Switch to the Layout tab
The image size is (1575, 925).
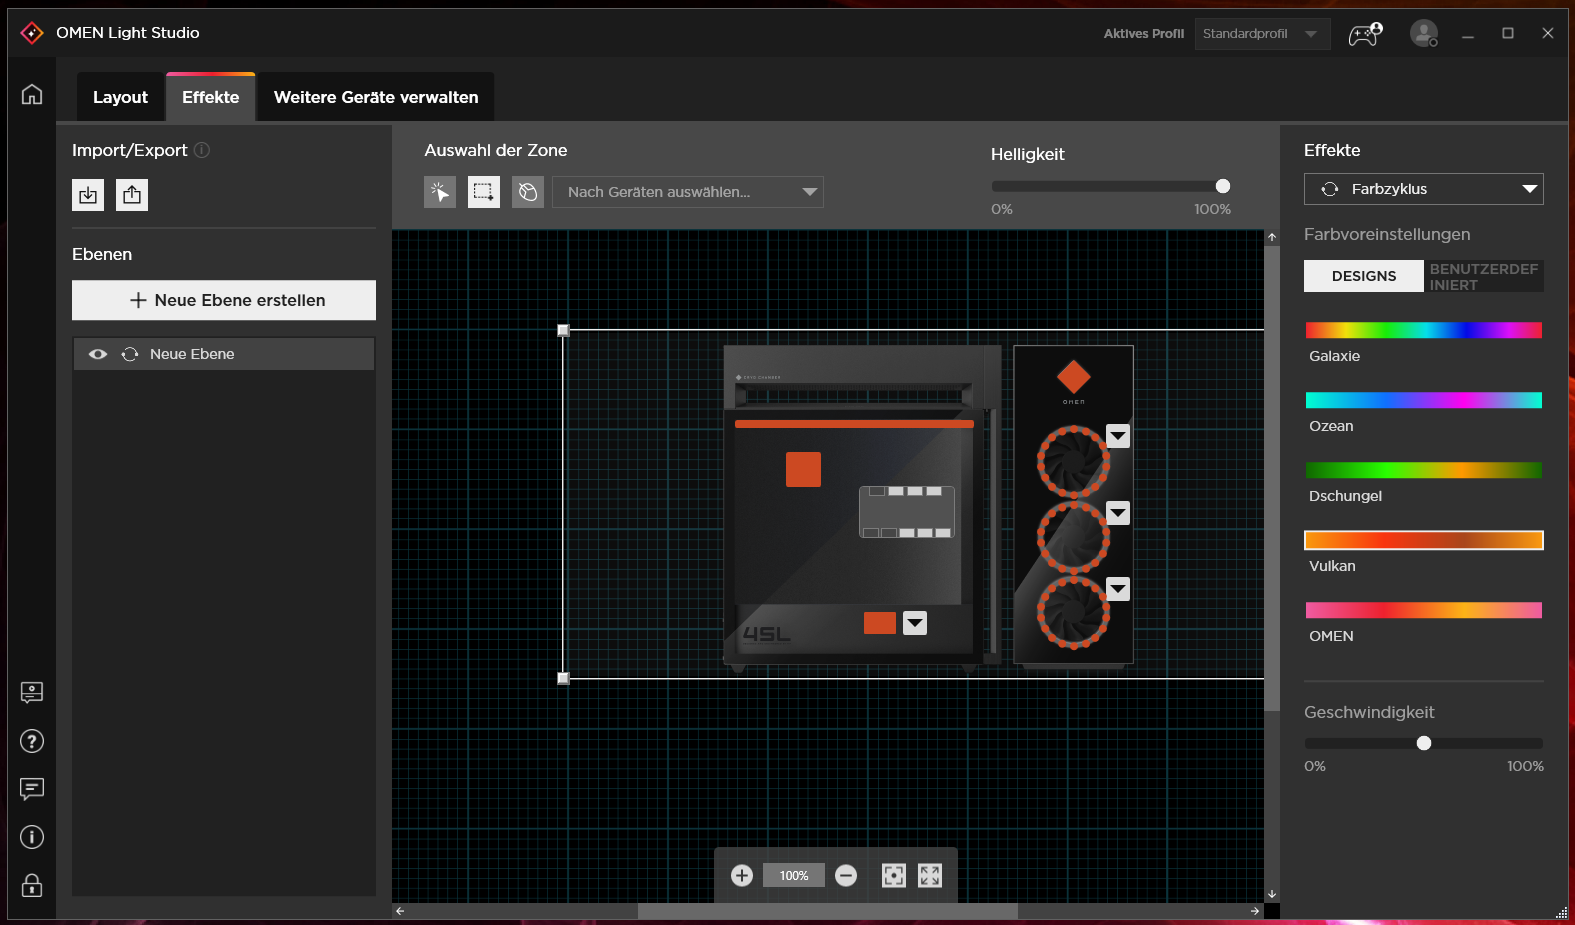tap(120, 97)
